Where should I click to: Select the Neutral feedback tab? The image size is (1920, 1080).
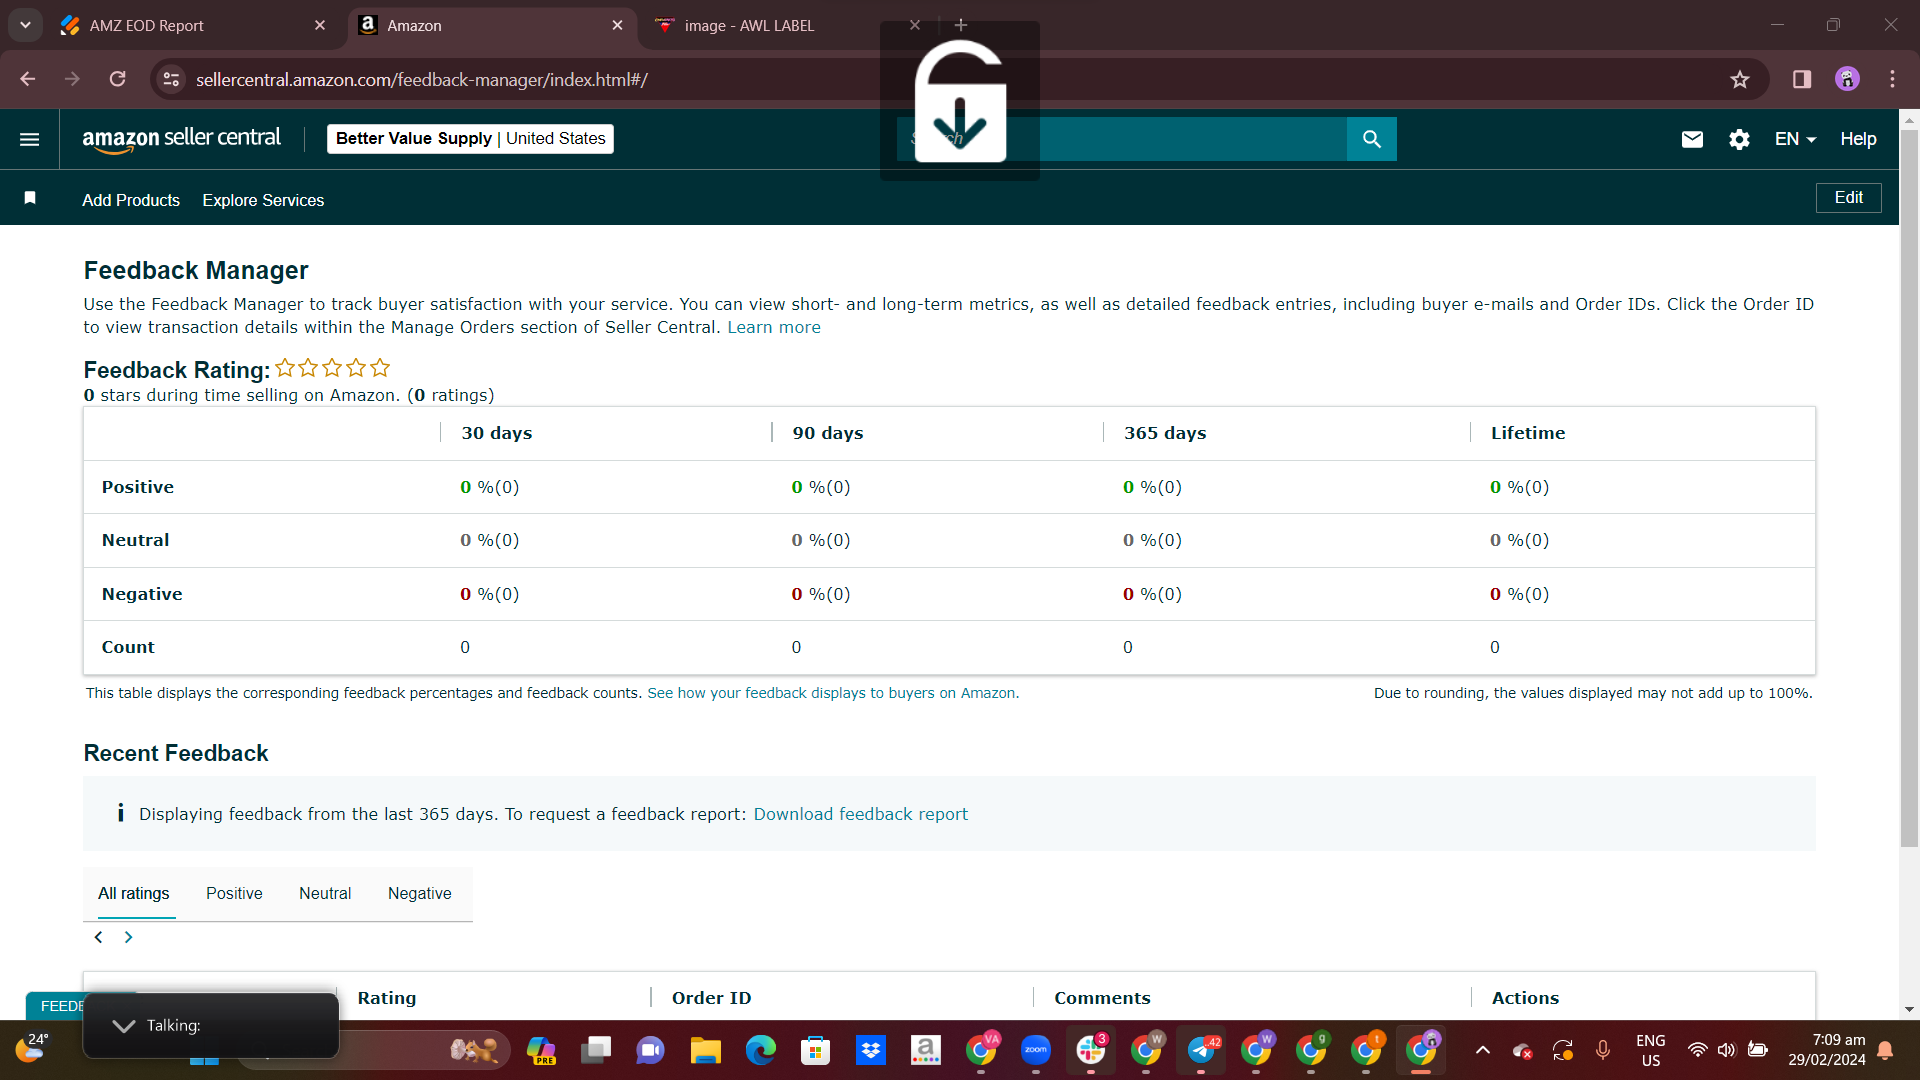coord(325,894)
